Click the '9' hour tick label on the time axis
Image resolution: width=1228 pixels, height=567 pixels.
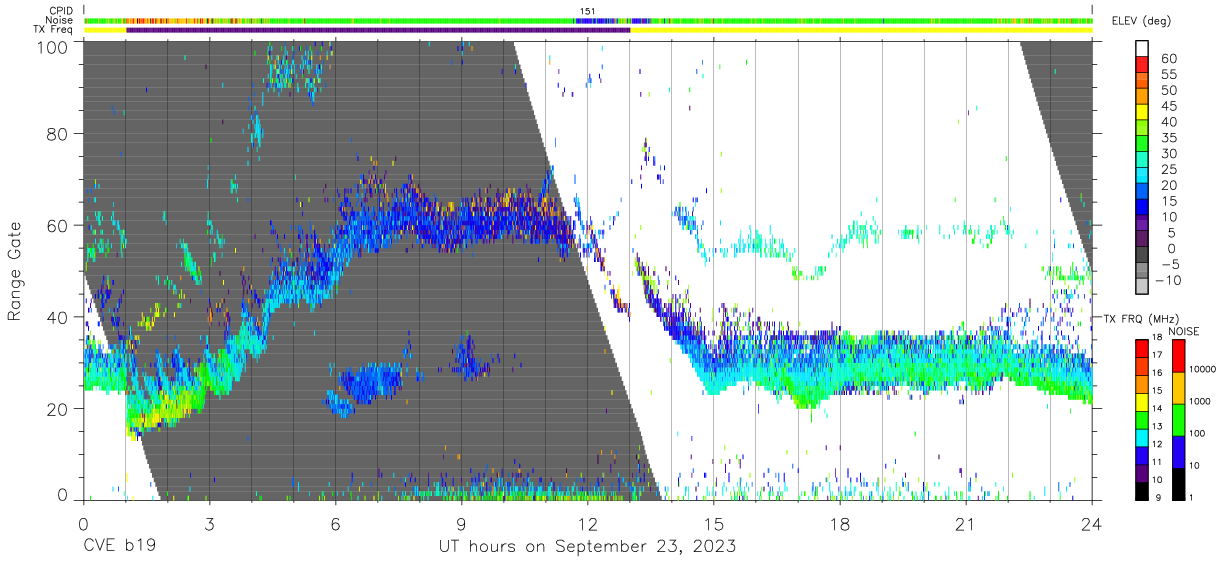tap(461, 524)
